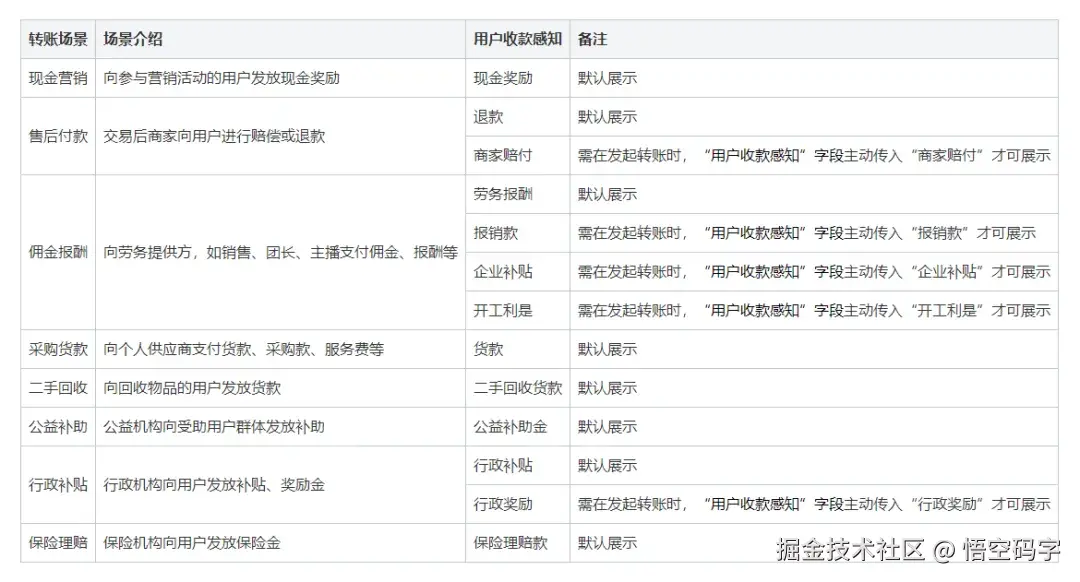
Task: Click the 商家赔付 perception cell
Action: pyautogui.click(x=496, y=155)
